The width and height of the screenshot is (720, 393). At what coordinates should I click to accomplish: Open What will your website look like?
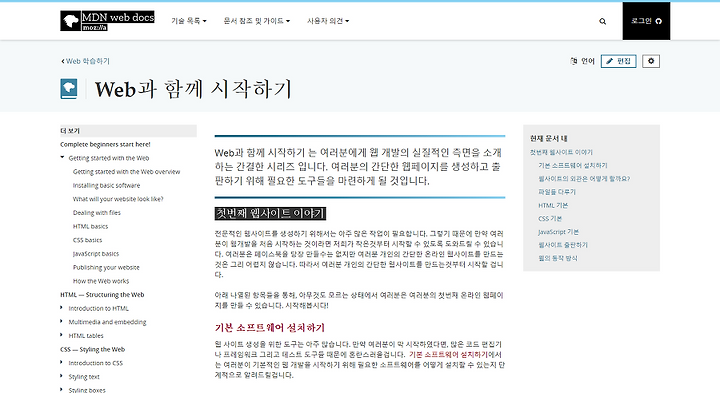pyautogui.click(x=118, y=199)
